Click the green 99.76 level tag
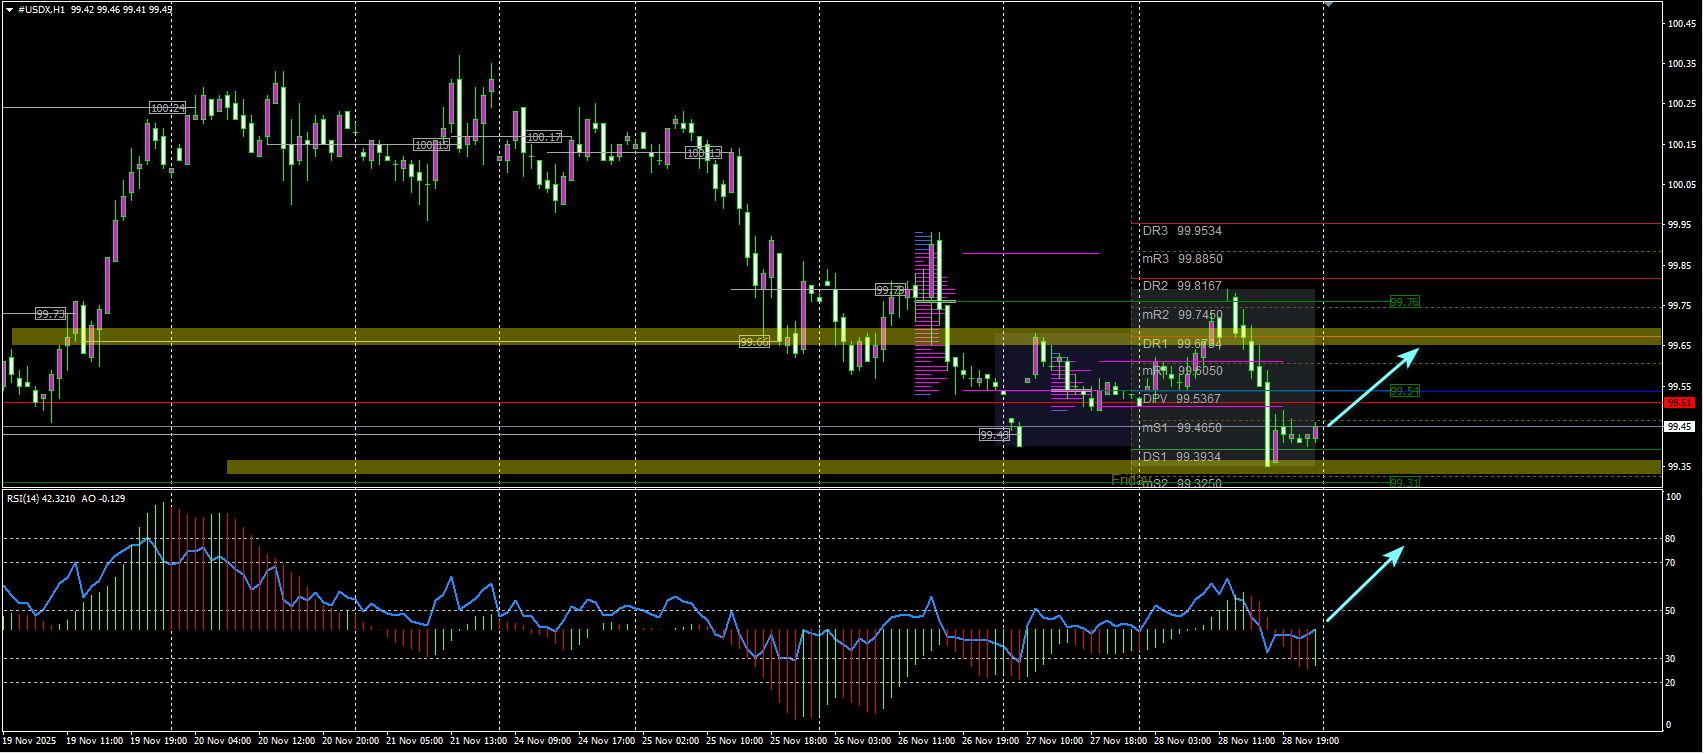 [x=1404, y=302]
